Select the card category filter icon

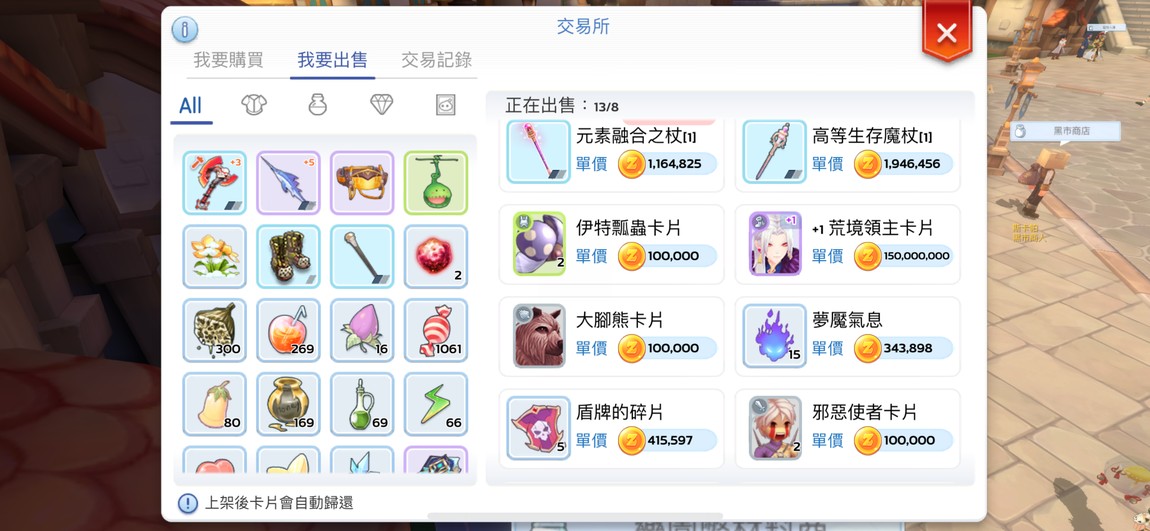445,105
